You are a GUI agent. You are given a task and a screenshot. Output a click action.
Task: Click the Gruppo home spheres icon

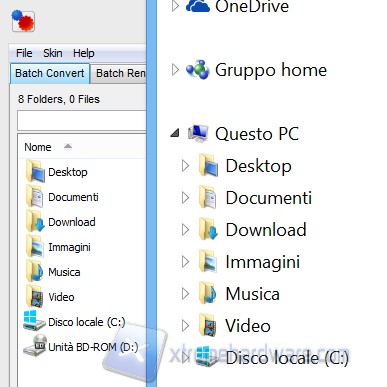pos(198,69)
